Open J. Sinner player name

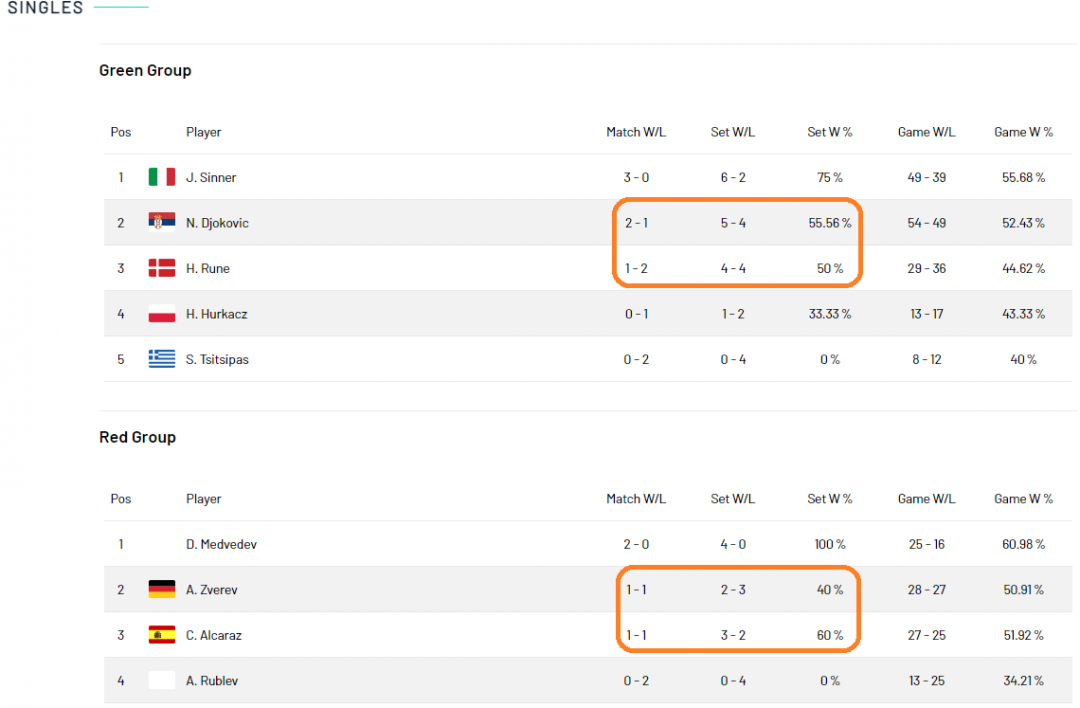tap(211, 178)
